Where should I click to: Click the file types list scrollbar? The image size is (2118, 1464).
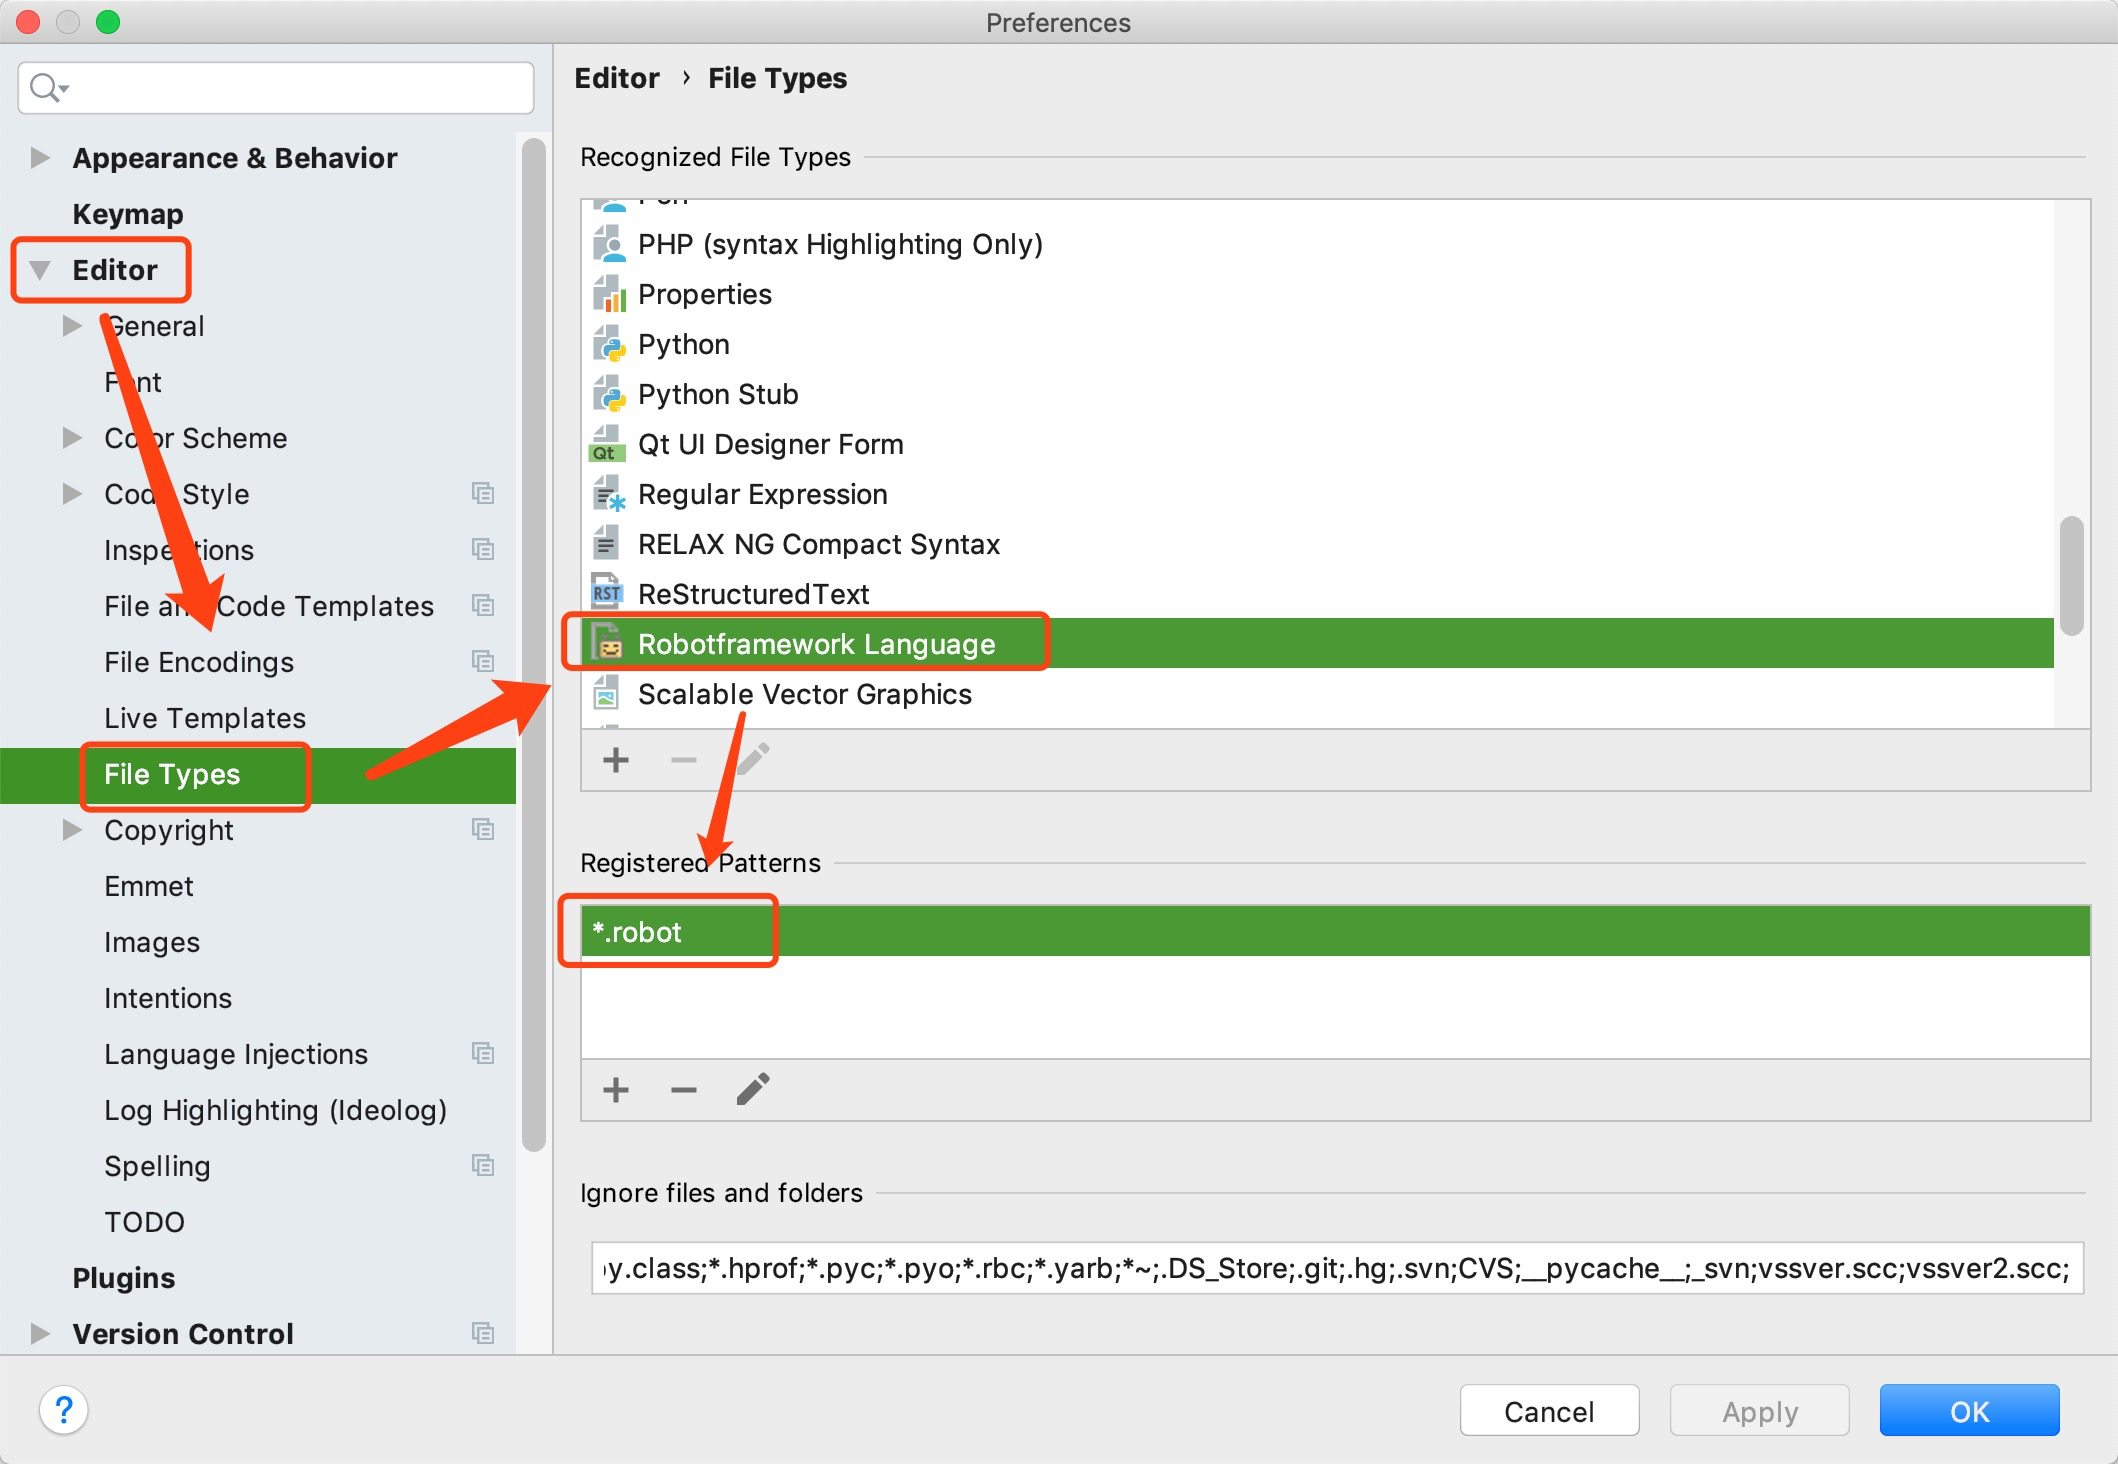(x=2071, y=576)
